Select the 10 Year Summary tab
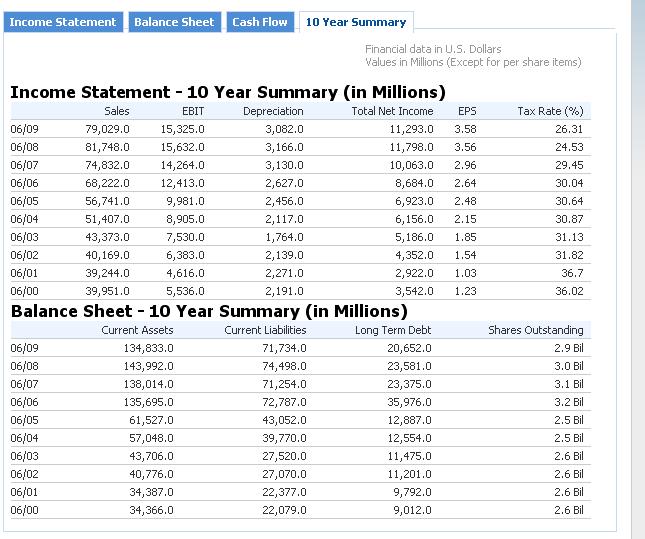Viewport: 645px width, 539px height. click(356, 22)
